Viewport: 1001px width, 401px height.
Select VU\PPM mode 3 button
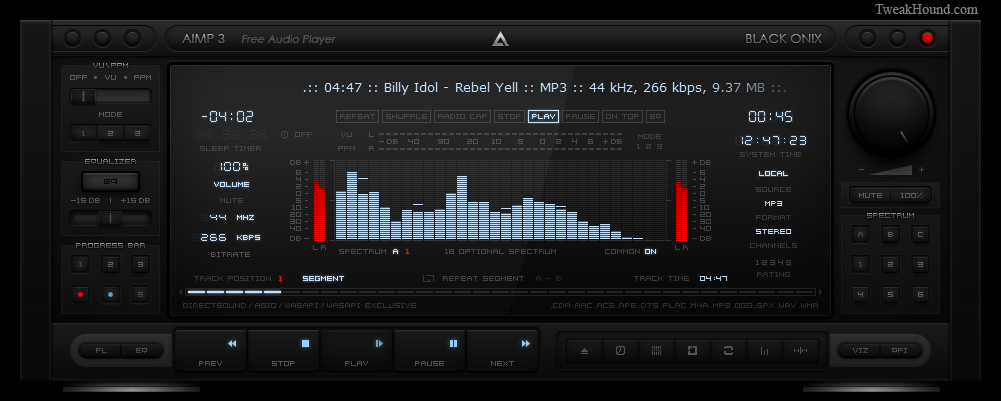137,133
